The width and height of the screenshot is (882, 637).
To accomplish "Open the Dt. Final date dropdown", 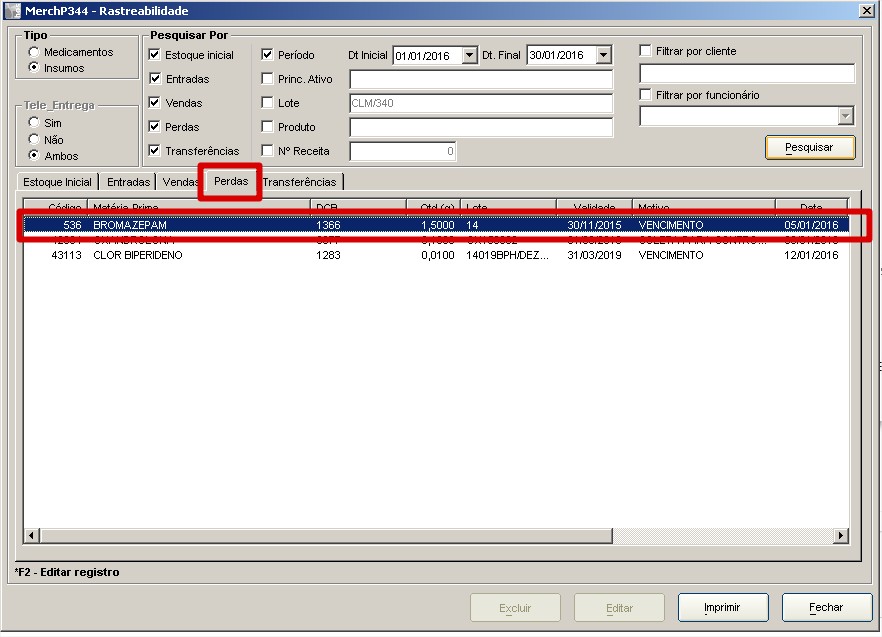I will [x=603, y=56].
